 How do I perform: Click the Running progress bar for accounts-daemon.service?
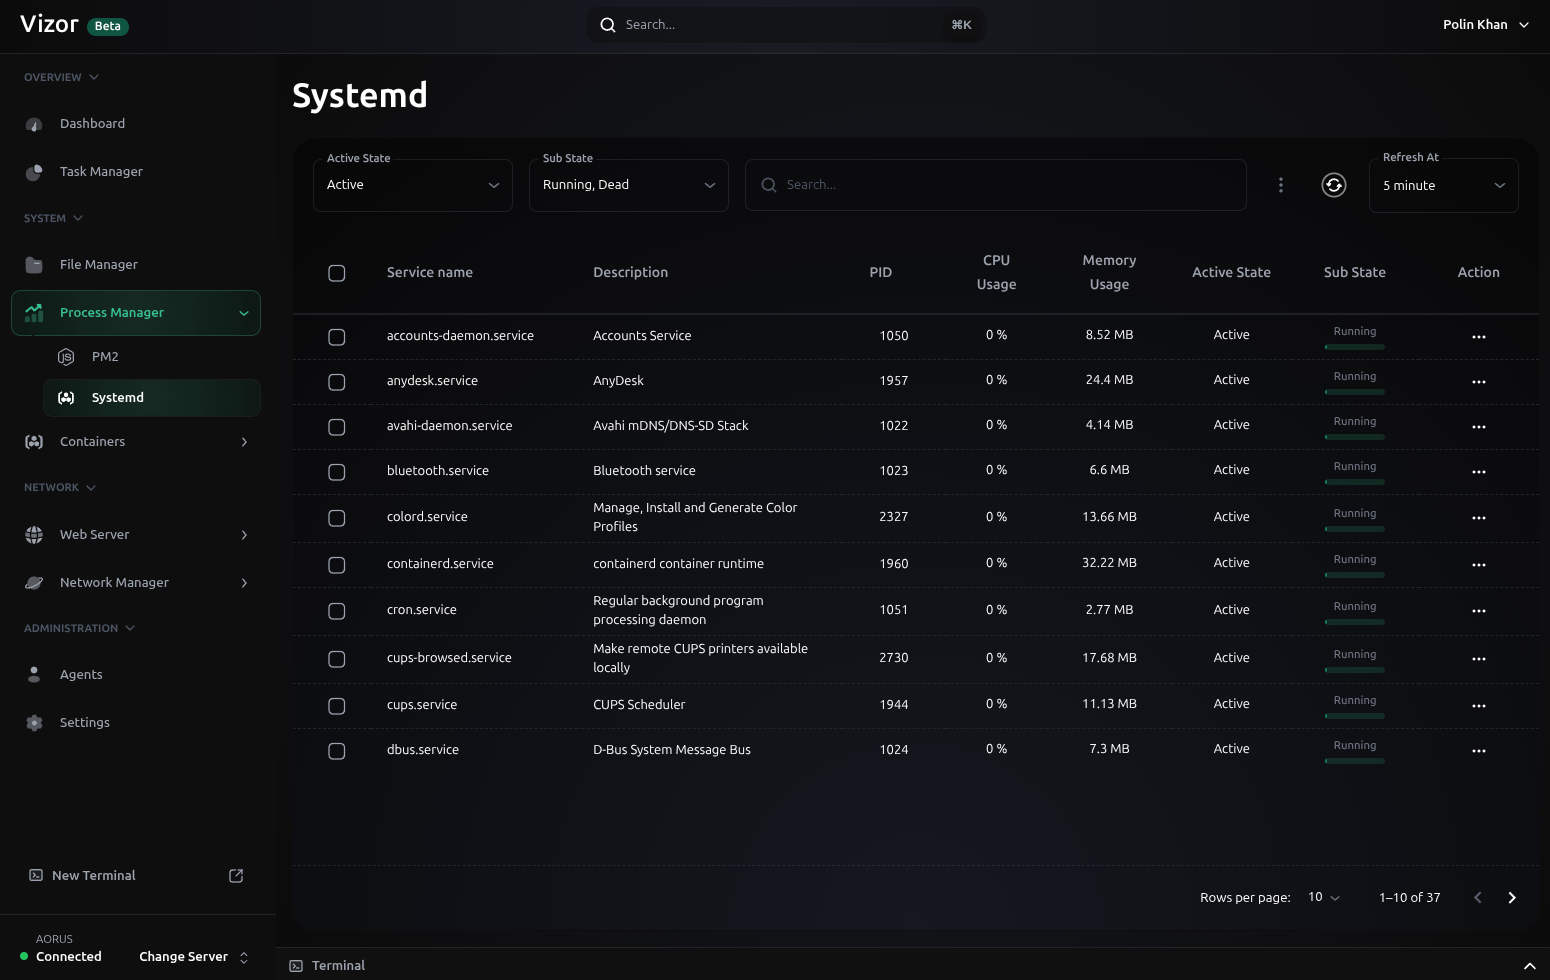(1355, 347)
